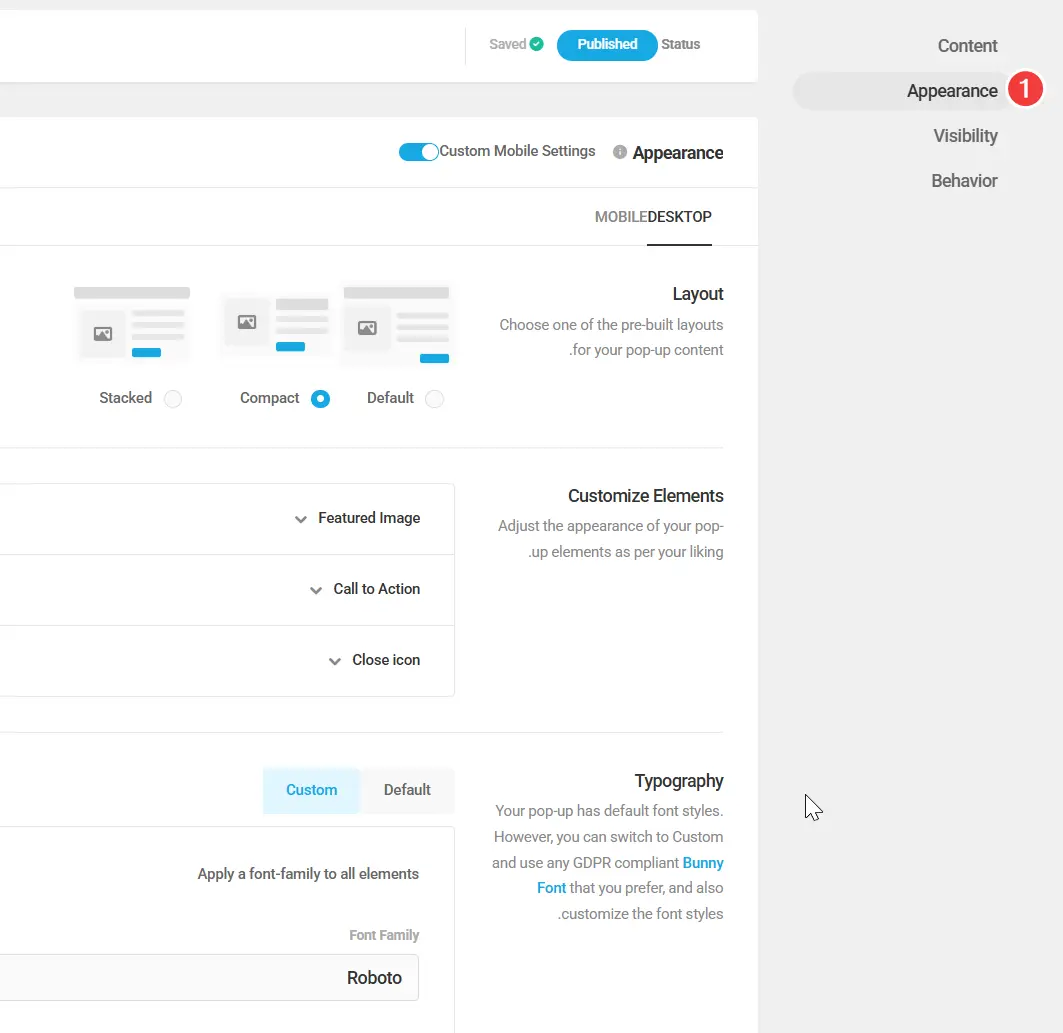Viewport: 1063px width, 1033px height.
Task: Open the Font Family dropdown showing Roboto
Action: [209, 977]
